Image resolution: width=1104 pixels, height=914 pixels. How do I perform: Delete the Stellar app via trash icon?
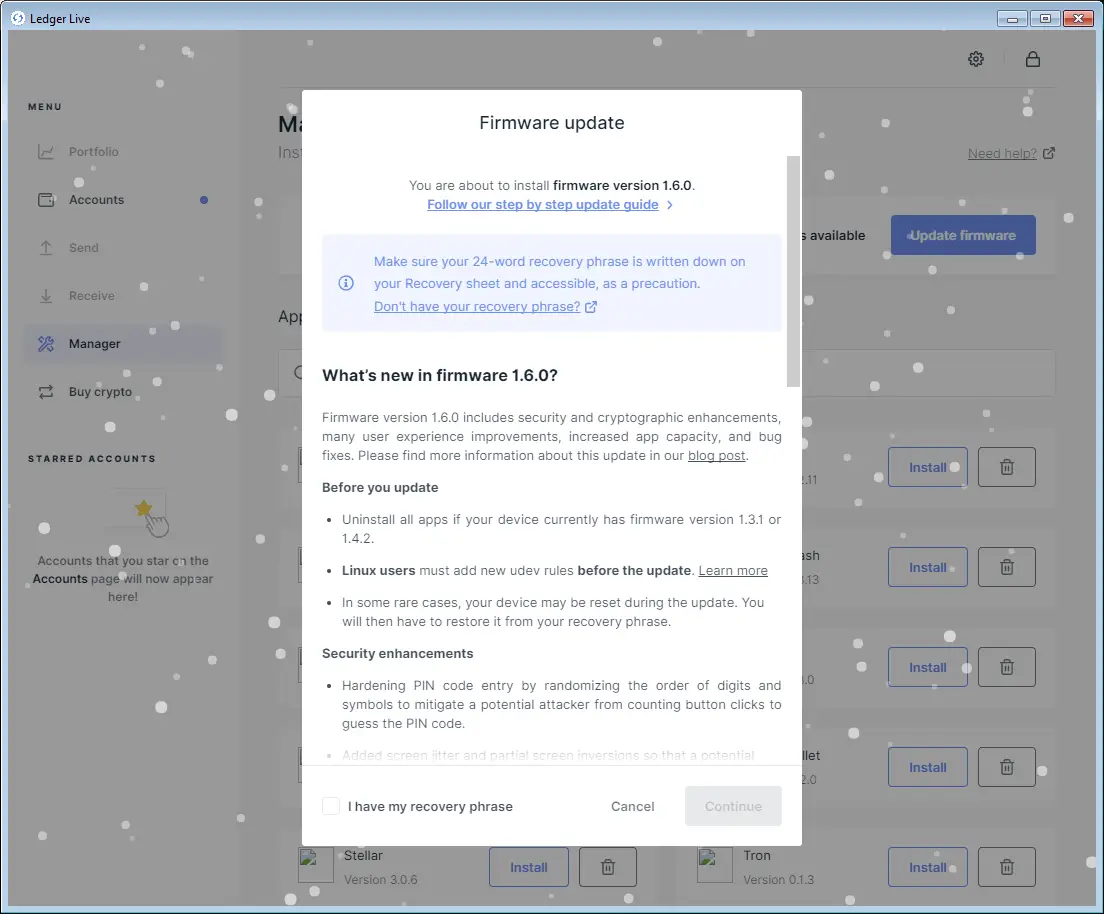pyautogui.click(x=608, y=868)
